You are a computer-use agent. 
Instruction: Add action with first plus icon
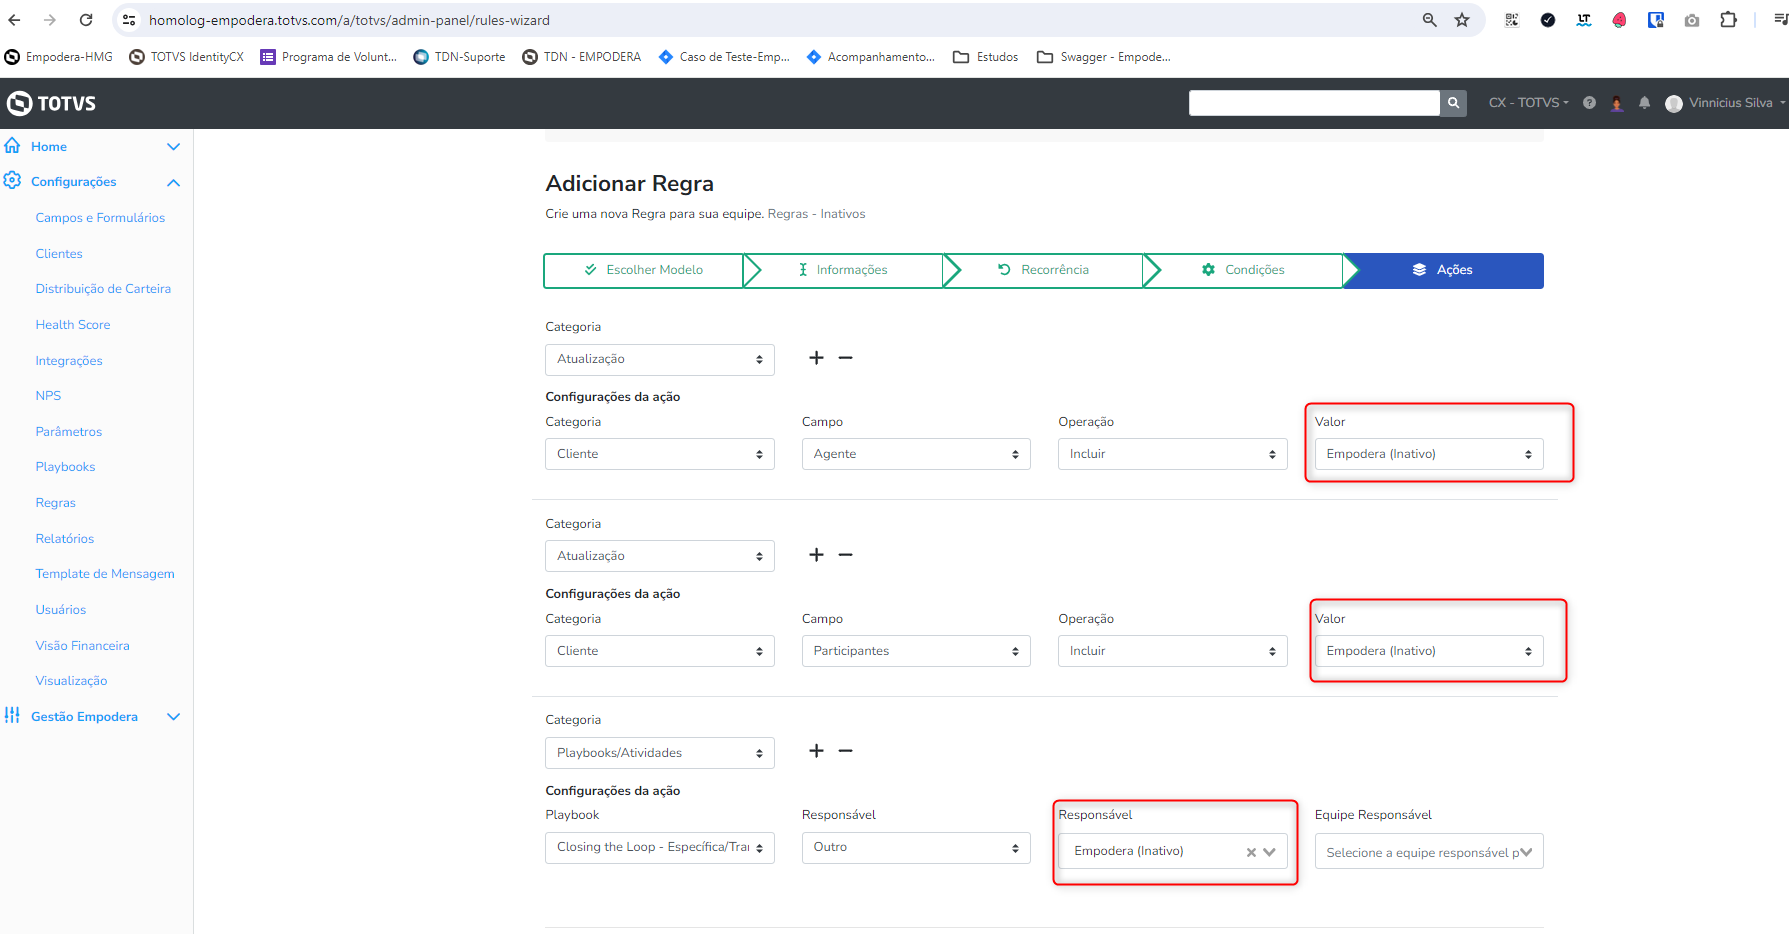tap(816, 358)
